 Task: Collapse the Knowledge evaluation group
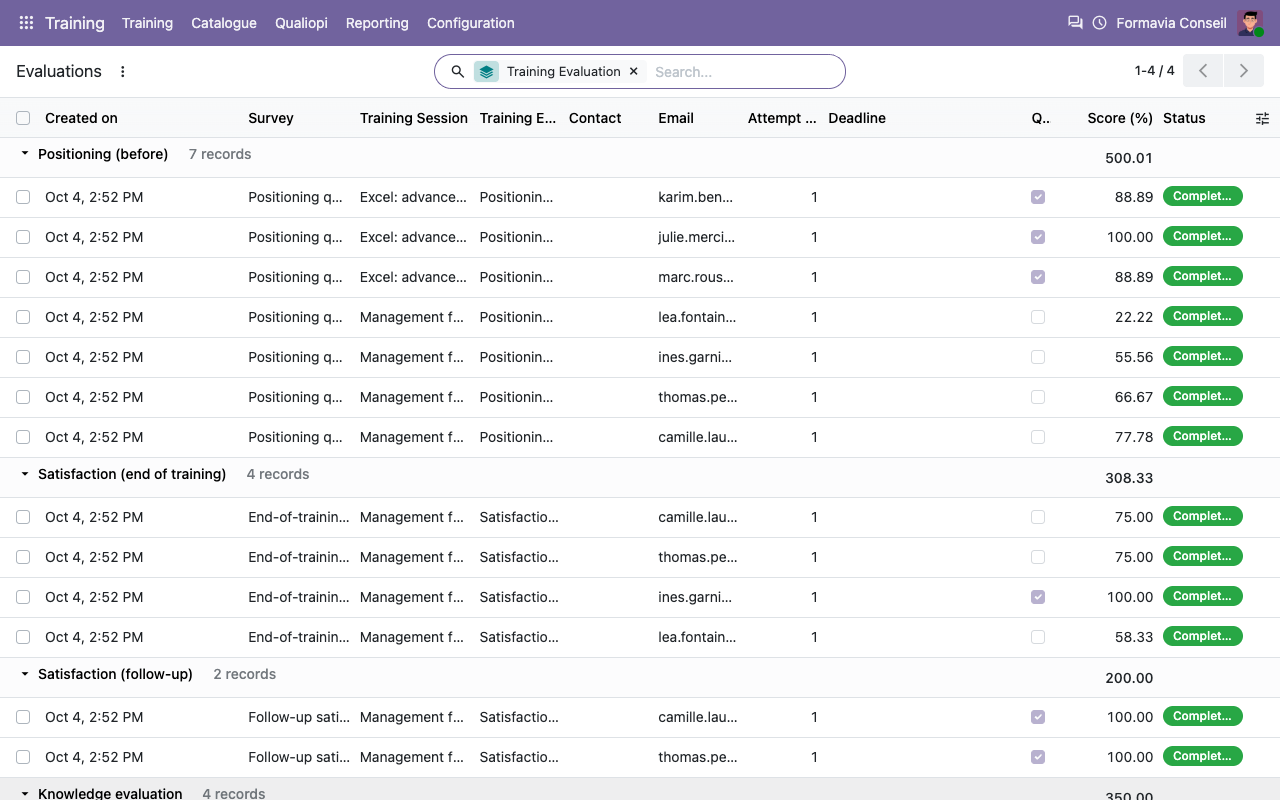pos(25,793)
